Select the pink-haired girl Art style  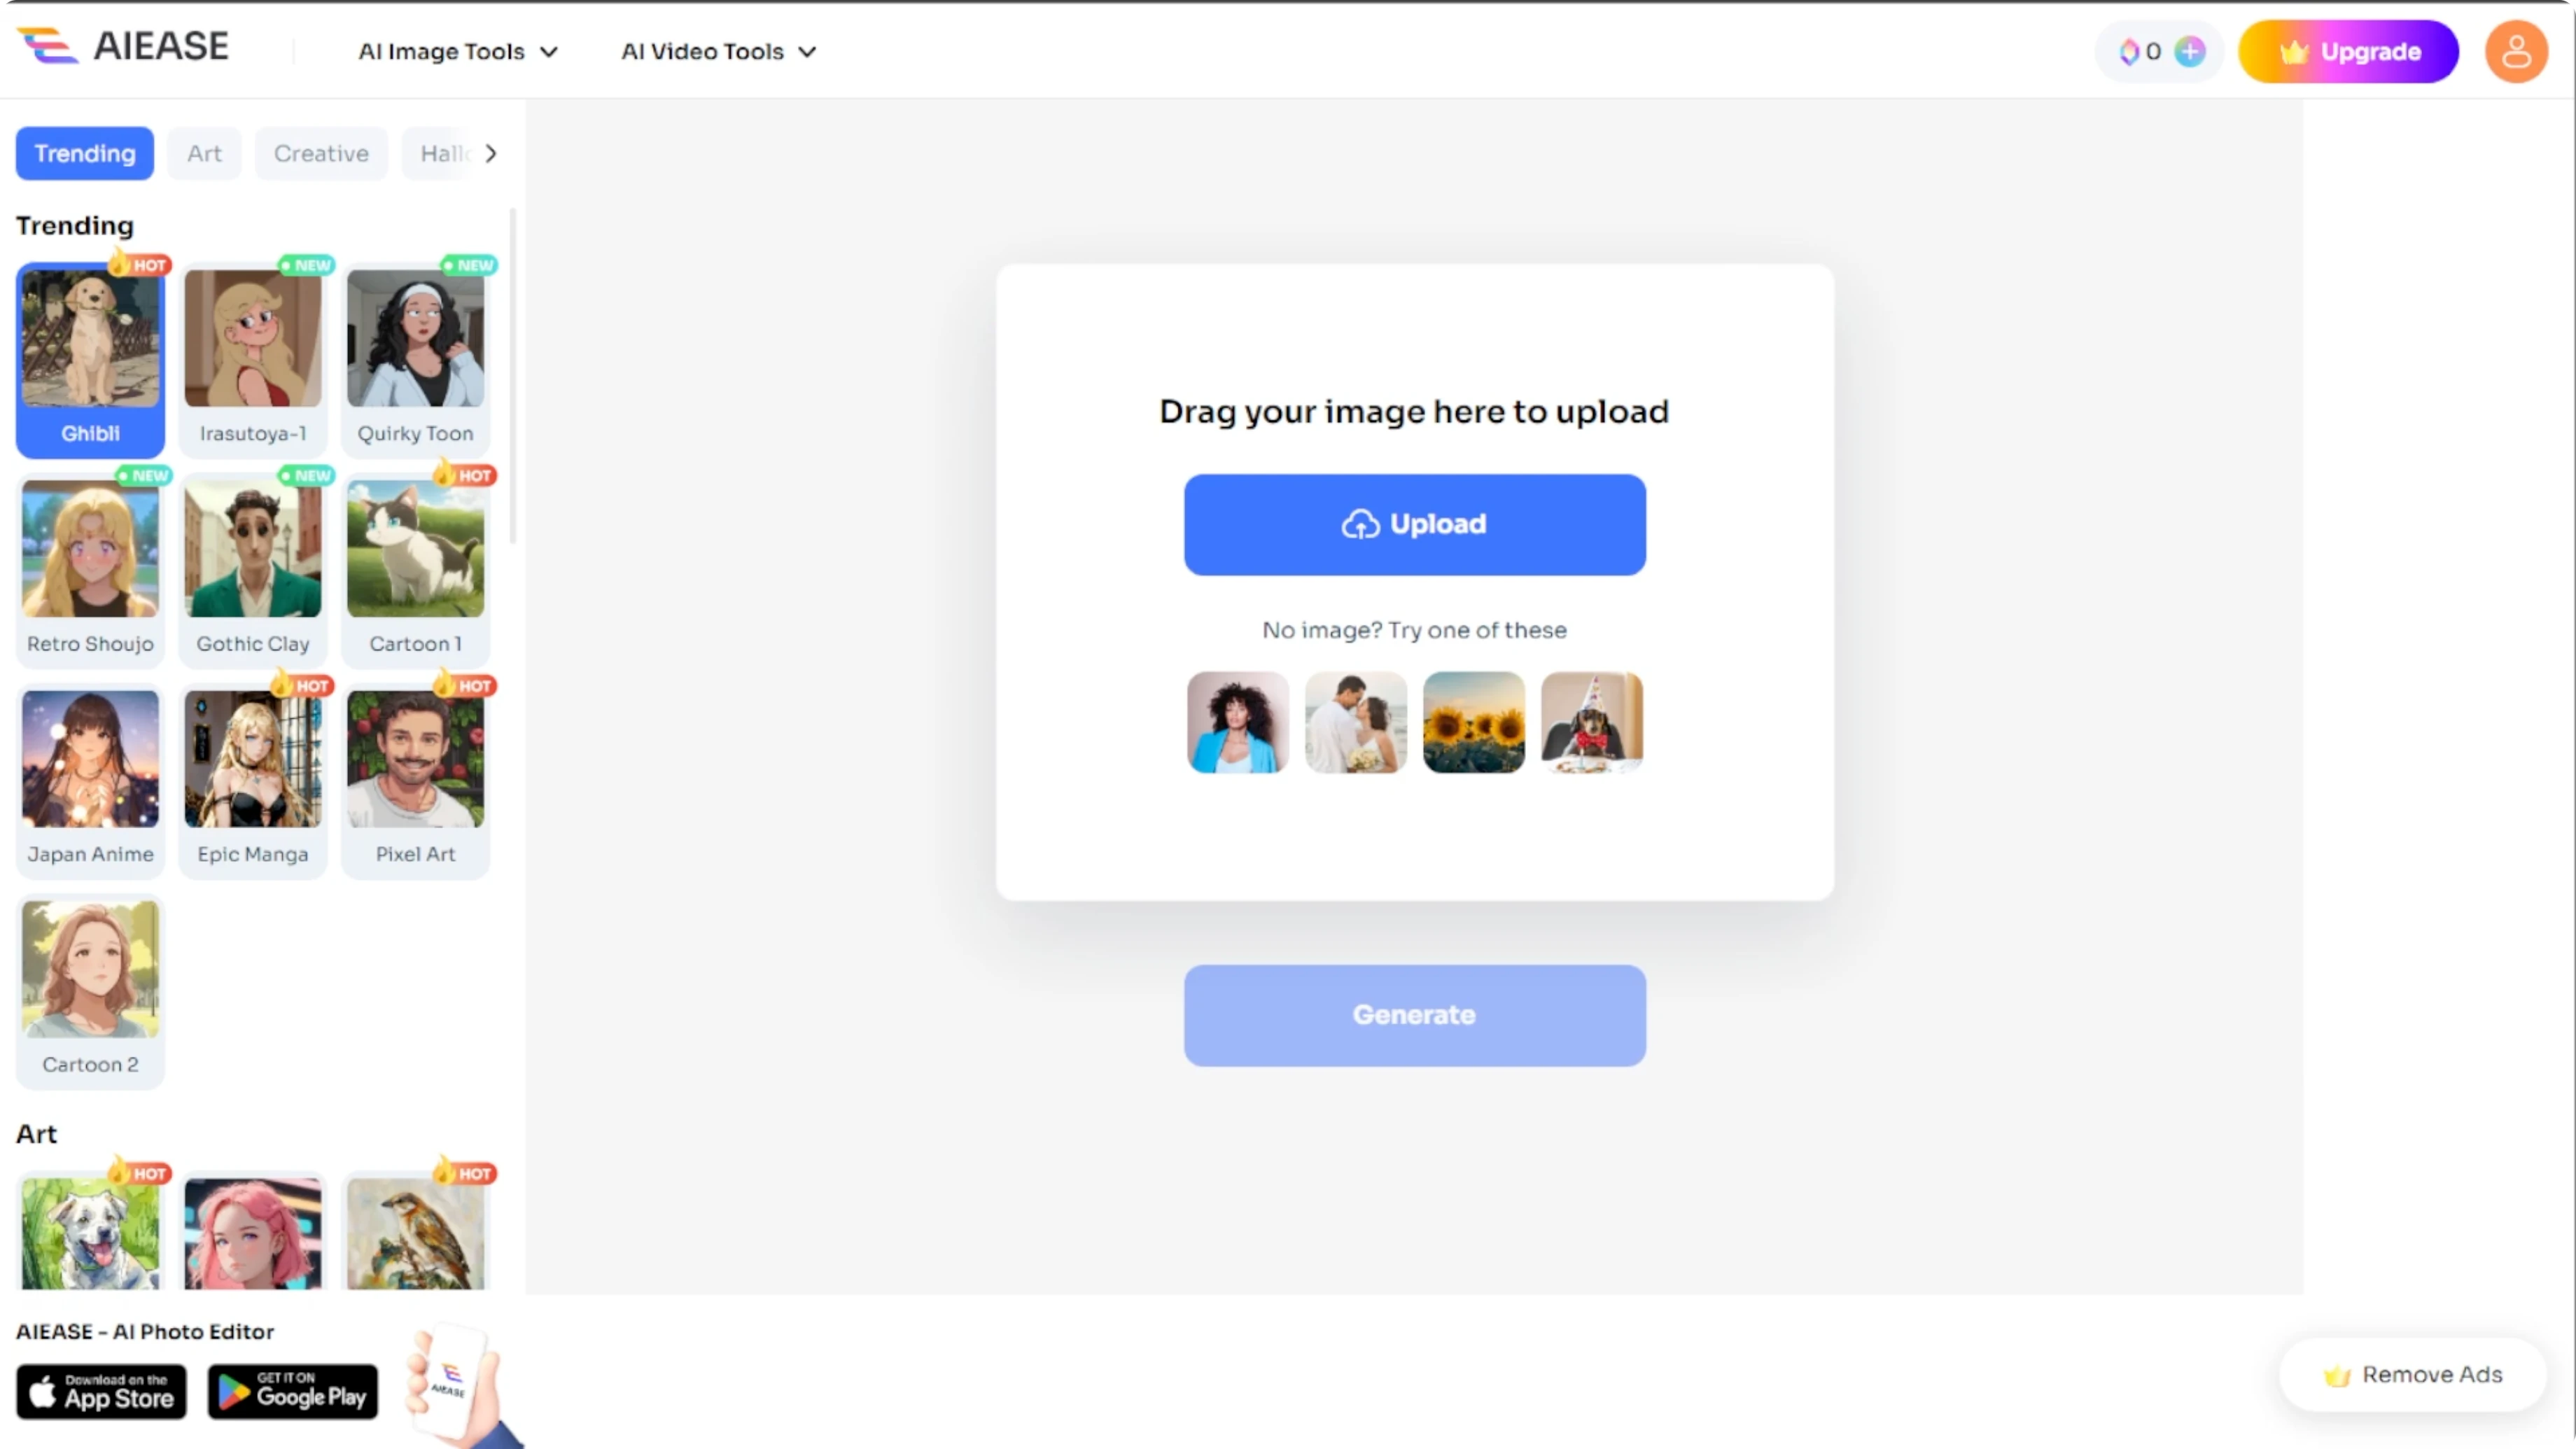[x=253, y=1232]
